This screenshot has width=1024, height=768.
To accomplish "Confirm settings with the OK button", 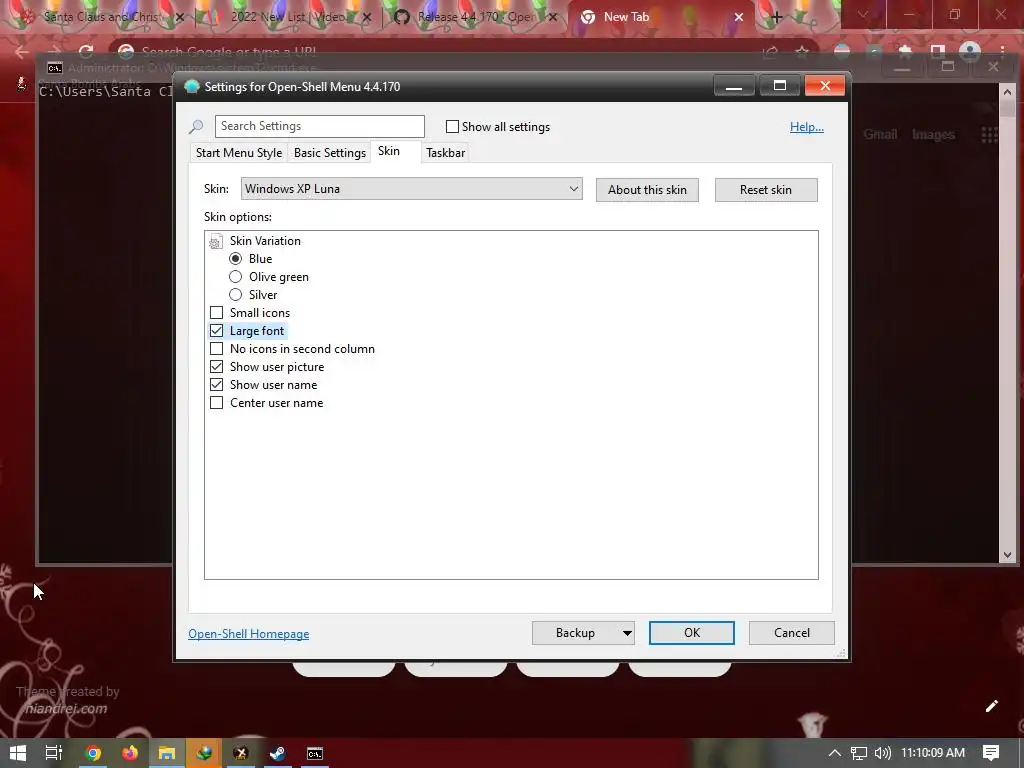I will pos(692,633).
